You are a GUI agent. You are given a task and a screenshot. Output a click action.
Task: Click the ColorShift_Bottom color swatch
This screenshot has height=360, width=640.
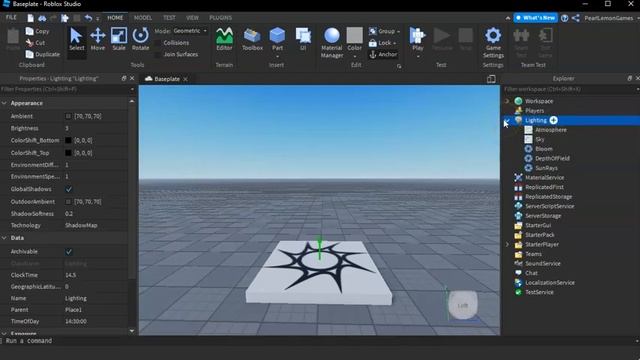pos(68,140)
